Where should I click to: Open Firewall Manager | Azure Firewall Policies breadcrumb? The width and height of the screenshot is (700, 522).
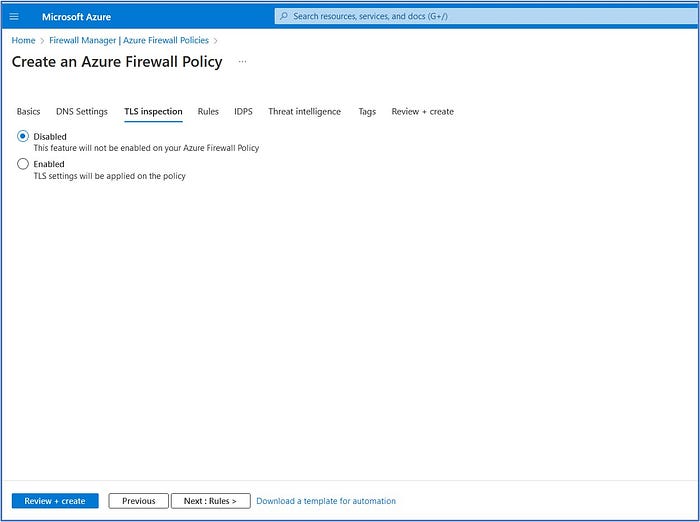click(x=129, y=40)
